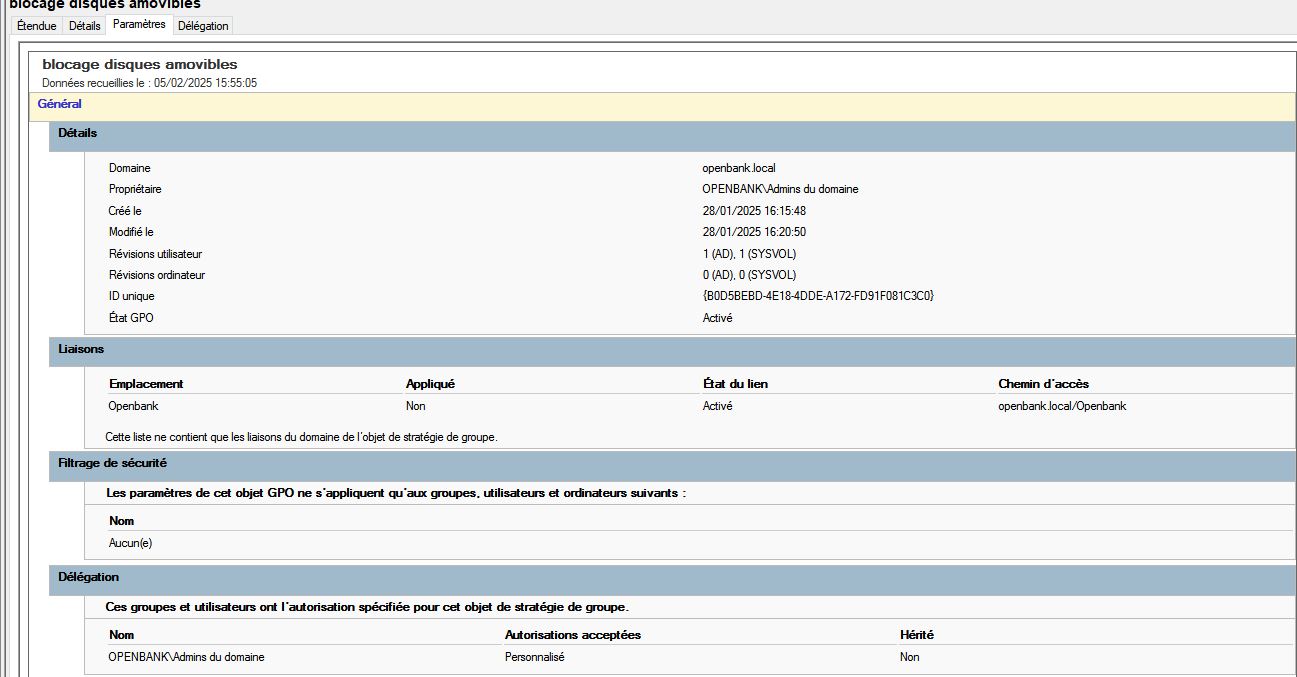Click the Autorisations acceptées column header
The height and width of the screenshot is (677, 1297).
[572, 635]
